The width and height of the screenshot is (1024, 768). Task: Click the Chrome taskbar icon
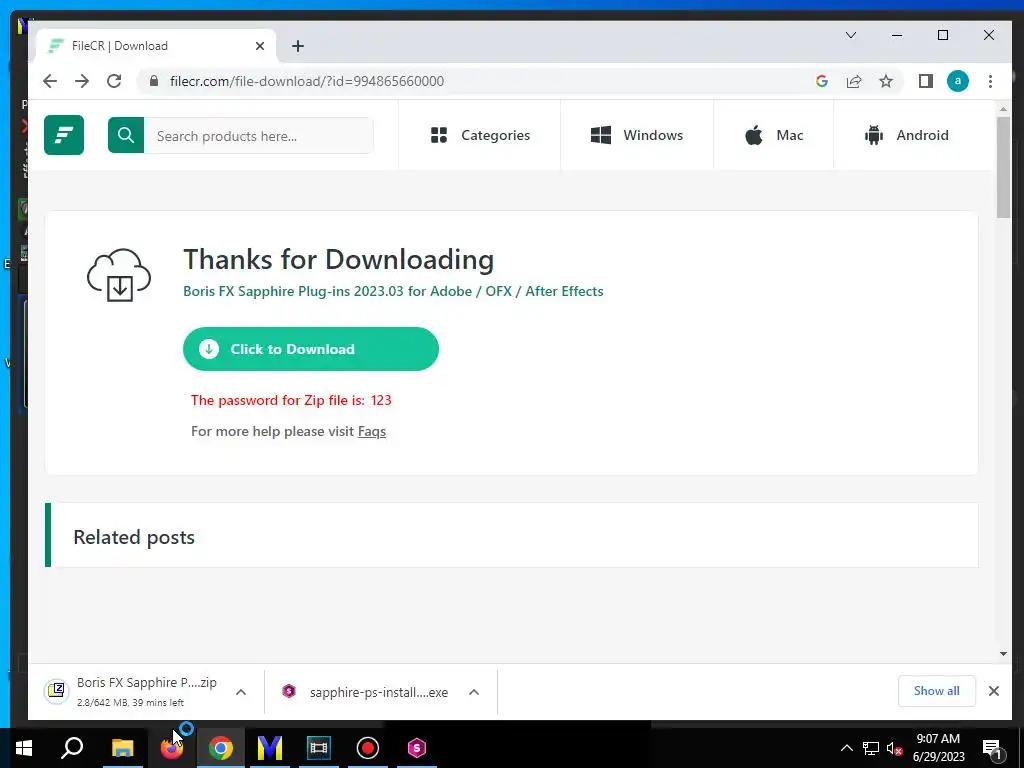coord(221,748)
